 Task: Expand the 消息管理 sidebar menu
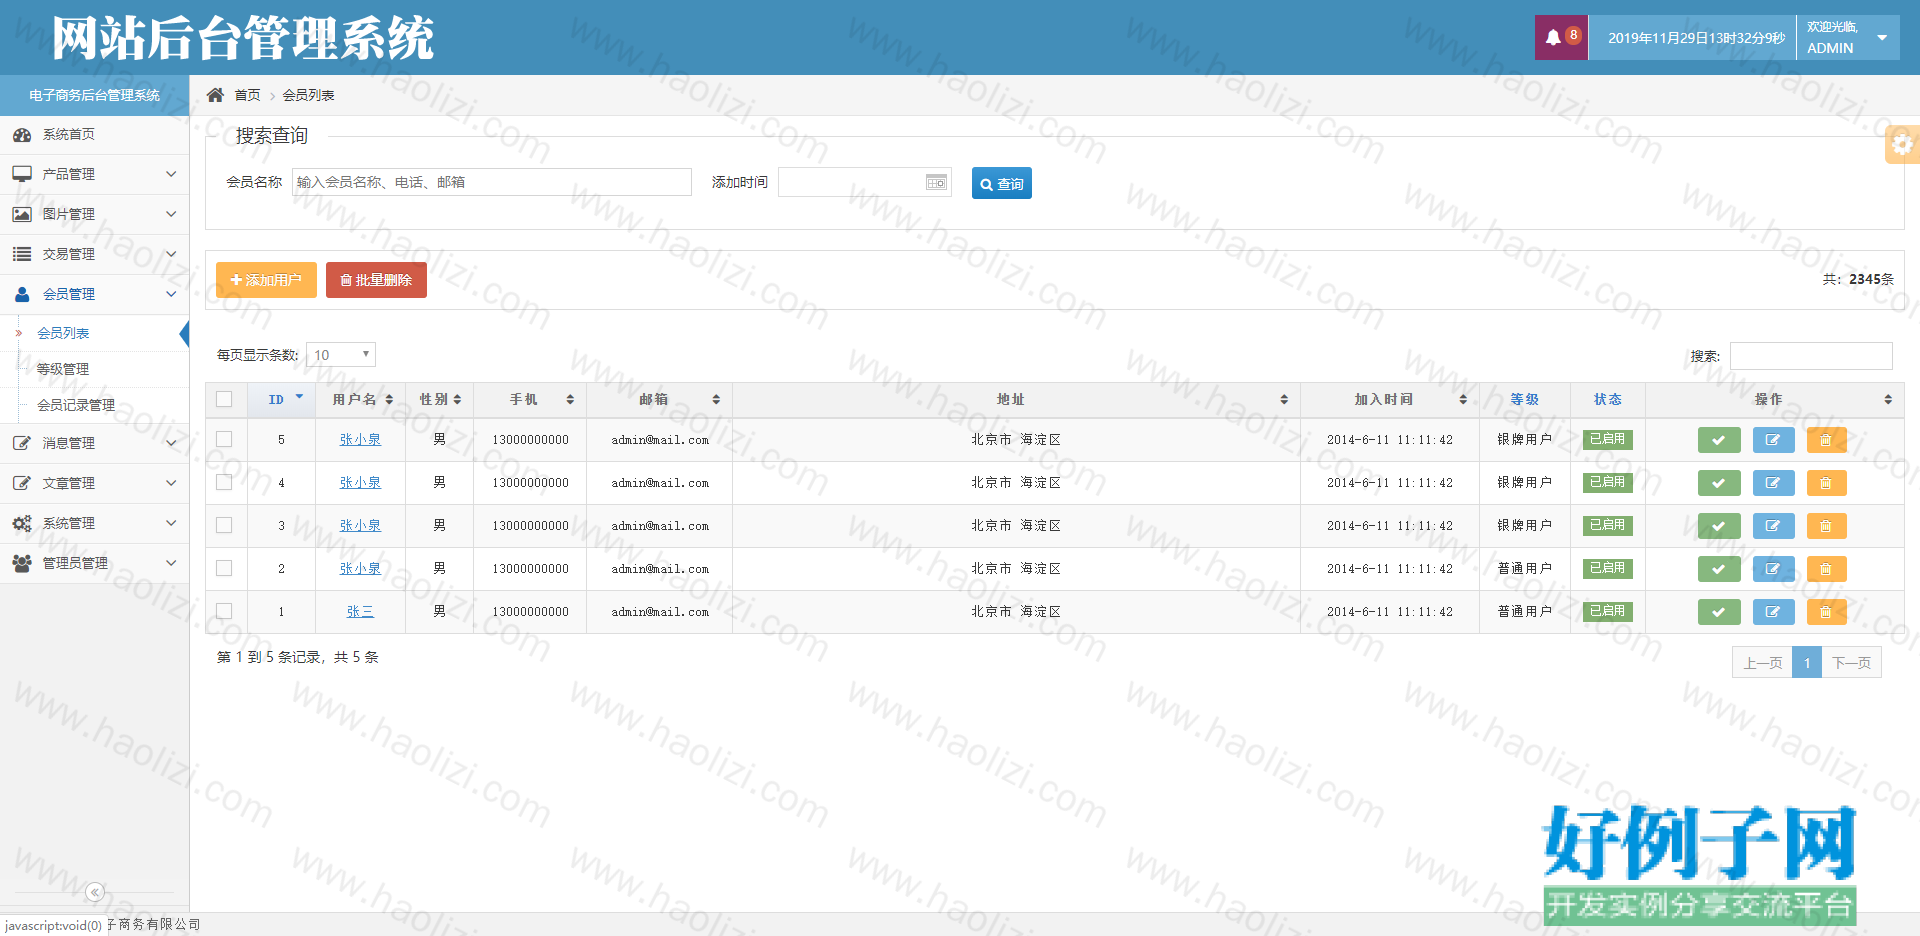pyautogui.click(x=94, y=443)
